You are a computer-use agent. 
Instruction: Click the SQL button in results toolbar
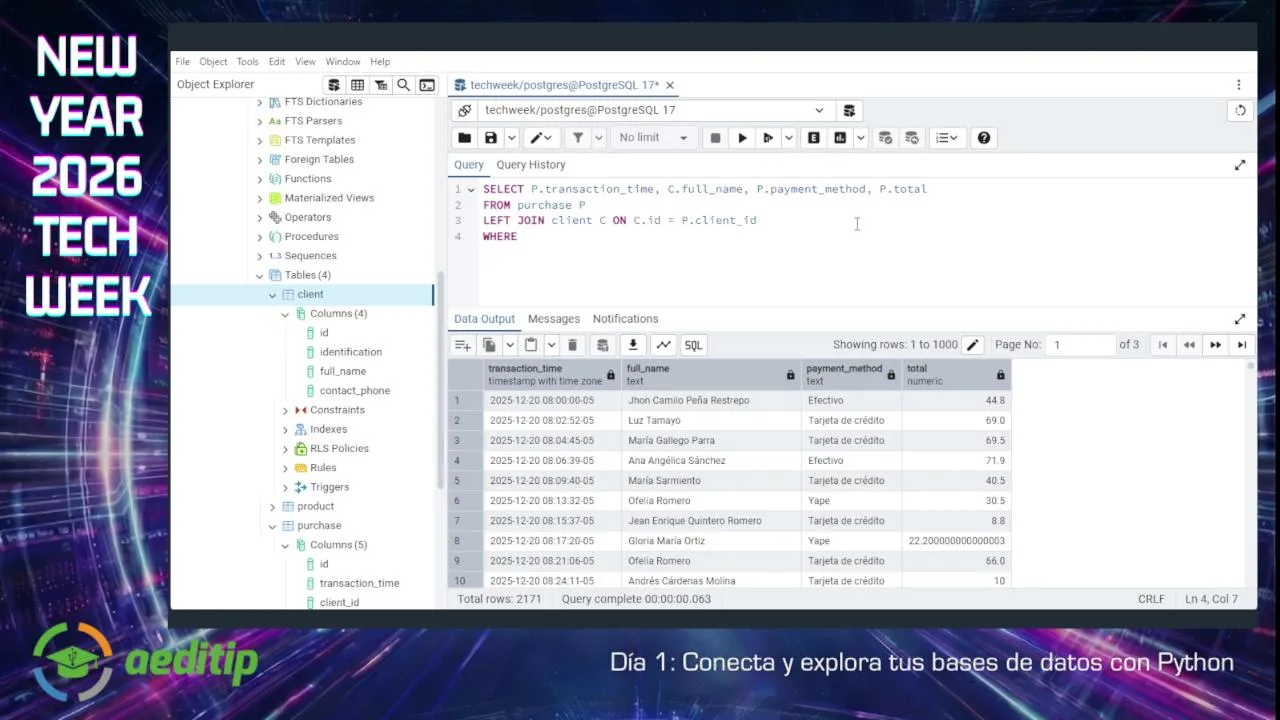click(693, 345)
